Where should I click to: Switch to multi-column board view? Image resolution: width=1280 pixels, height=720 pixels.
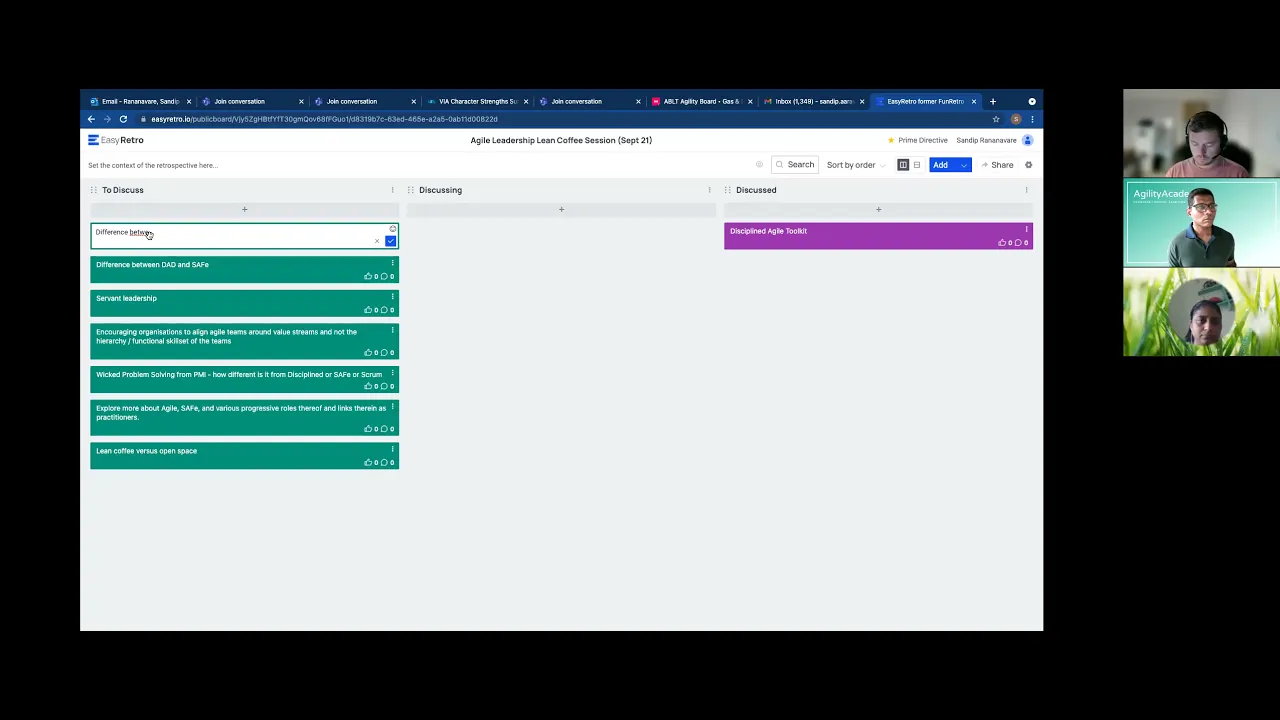(x=903, y=165)
